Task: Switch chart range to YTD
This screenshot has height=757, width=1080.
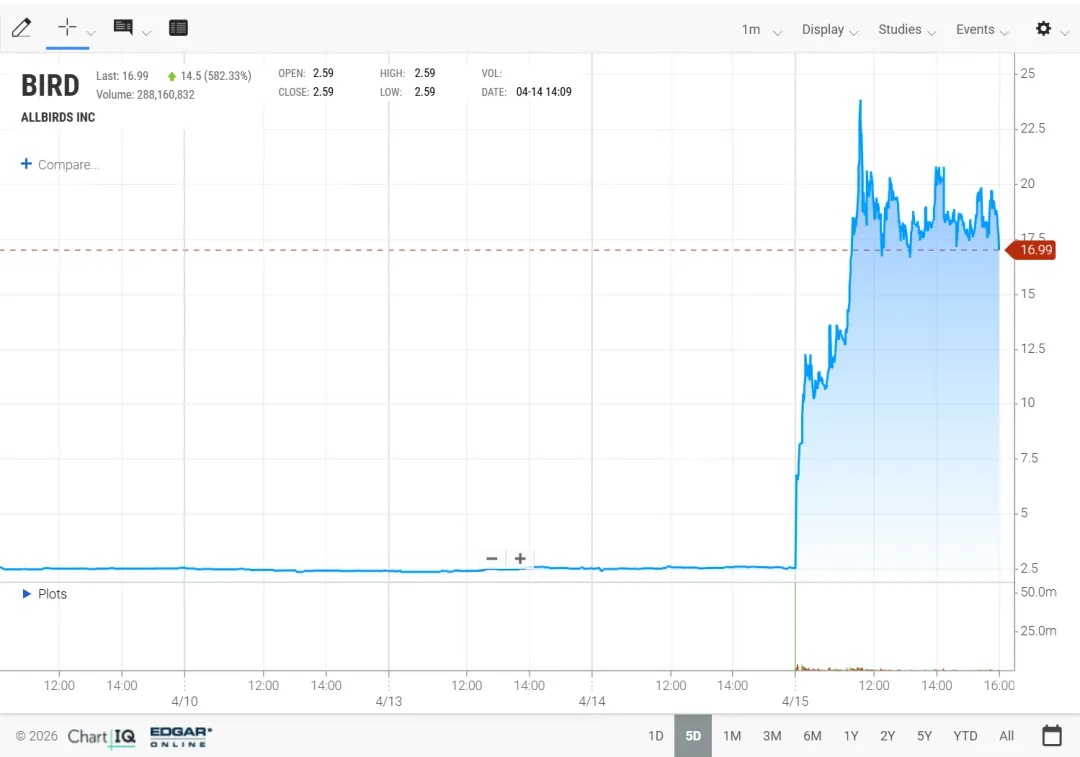Action: coord(965,736)
